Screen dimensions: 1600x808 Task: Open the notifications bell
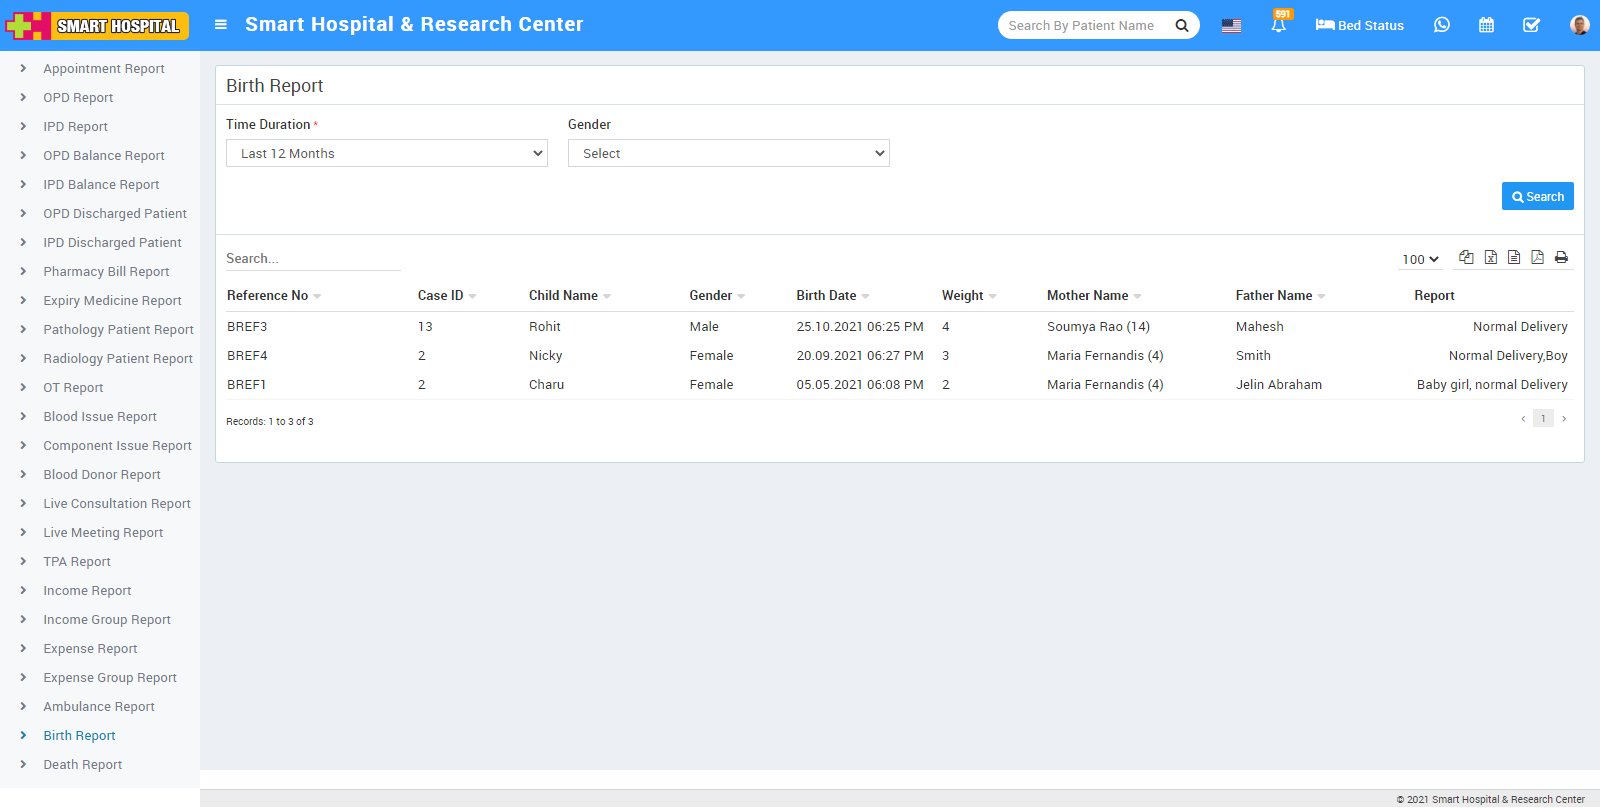tap(1278, 25)
